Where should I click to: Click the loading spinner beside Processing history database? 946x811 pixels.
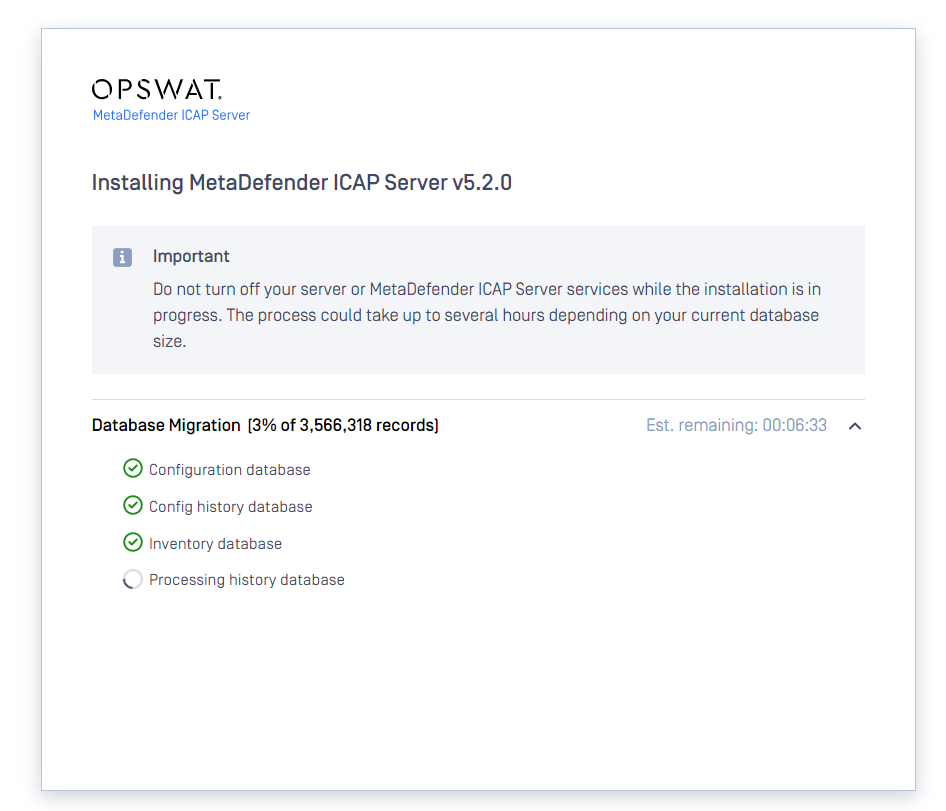[133, 579]
